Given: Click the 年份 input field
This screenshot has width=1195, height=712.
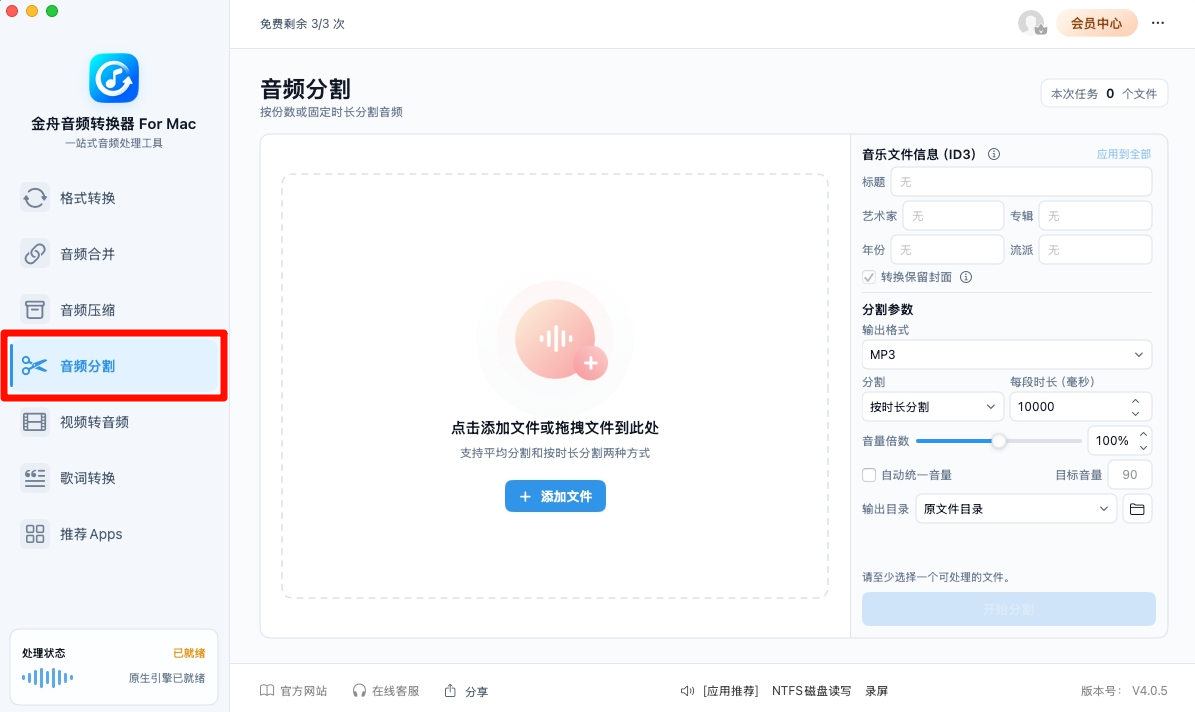Looking at the screenshot, I should pyautogui.click(x=947, y=250).
